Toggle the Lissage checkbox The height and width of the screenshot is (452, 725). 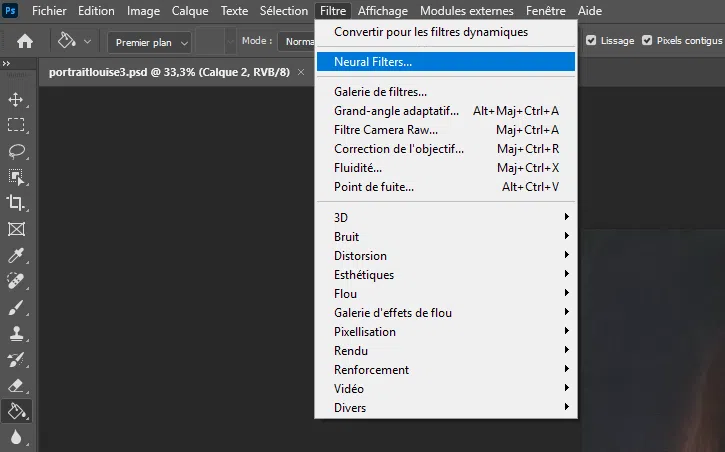[591, 41]
